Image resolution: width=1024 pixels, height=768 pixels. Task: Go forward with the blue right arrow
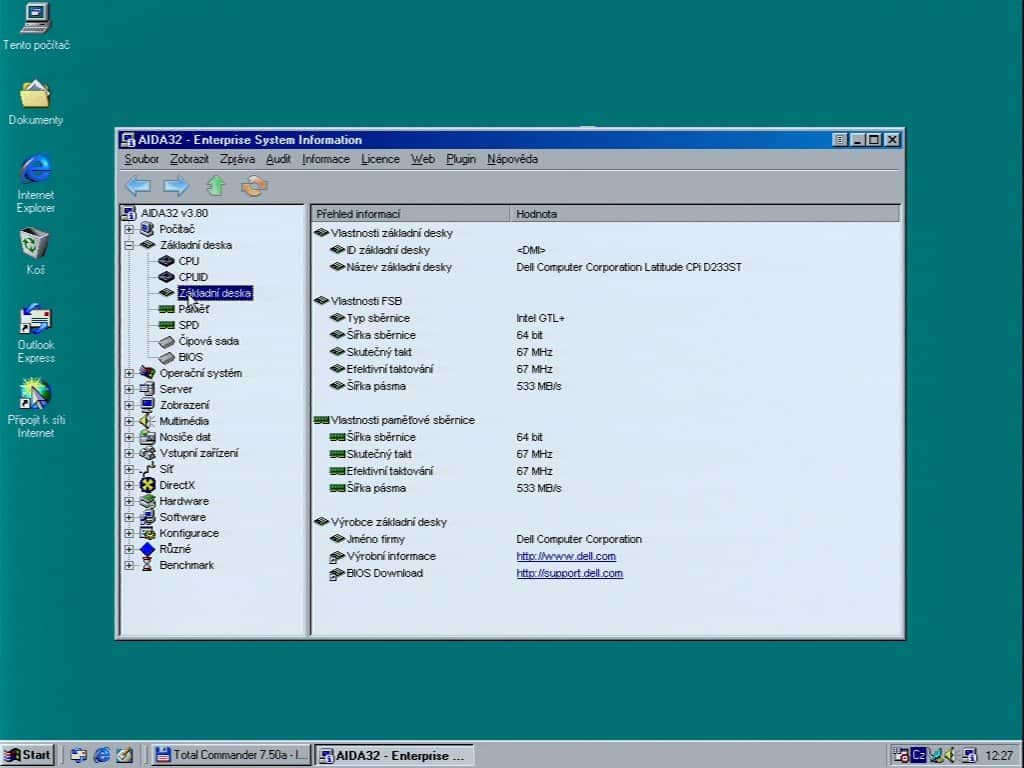[176, 186]
